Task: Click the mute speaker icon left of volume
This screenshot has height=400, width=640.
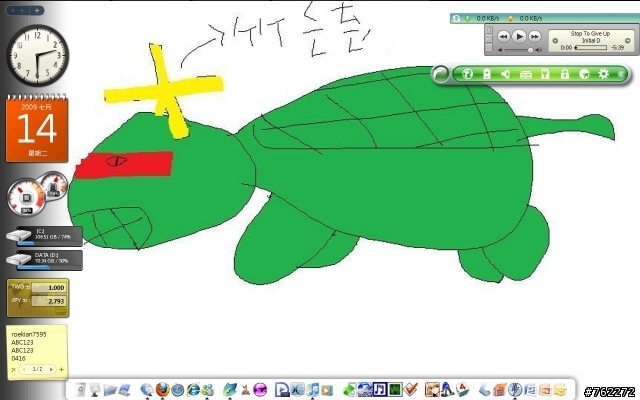Action: coord(501,50)
